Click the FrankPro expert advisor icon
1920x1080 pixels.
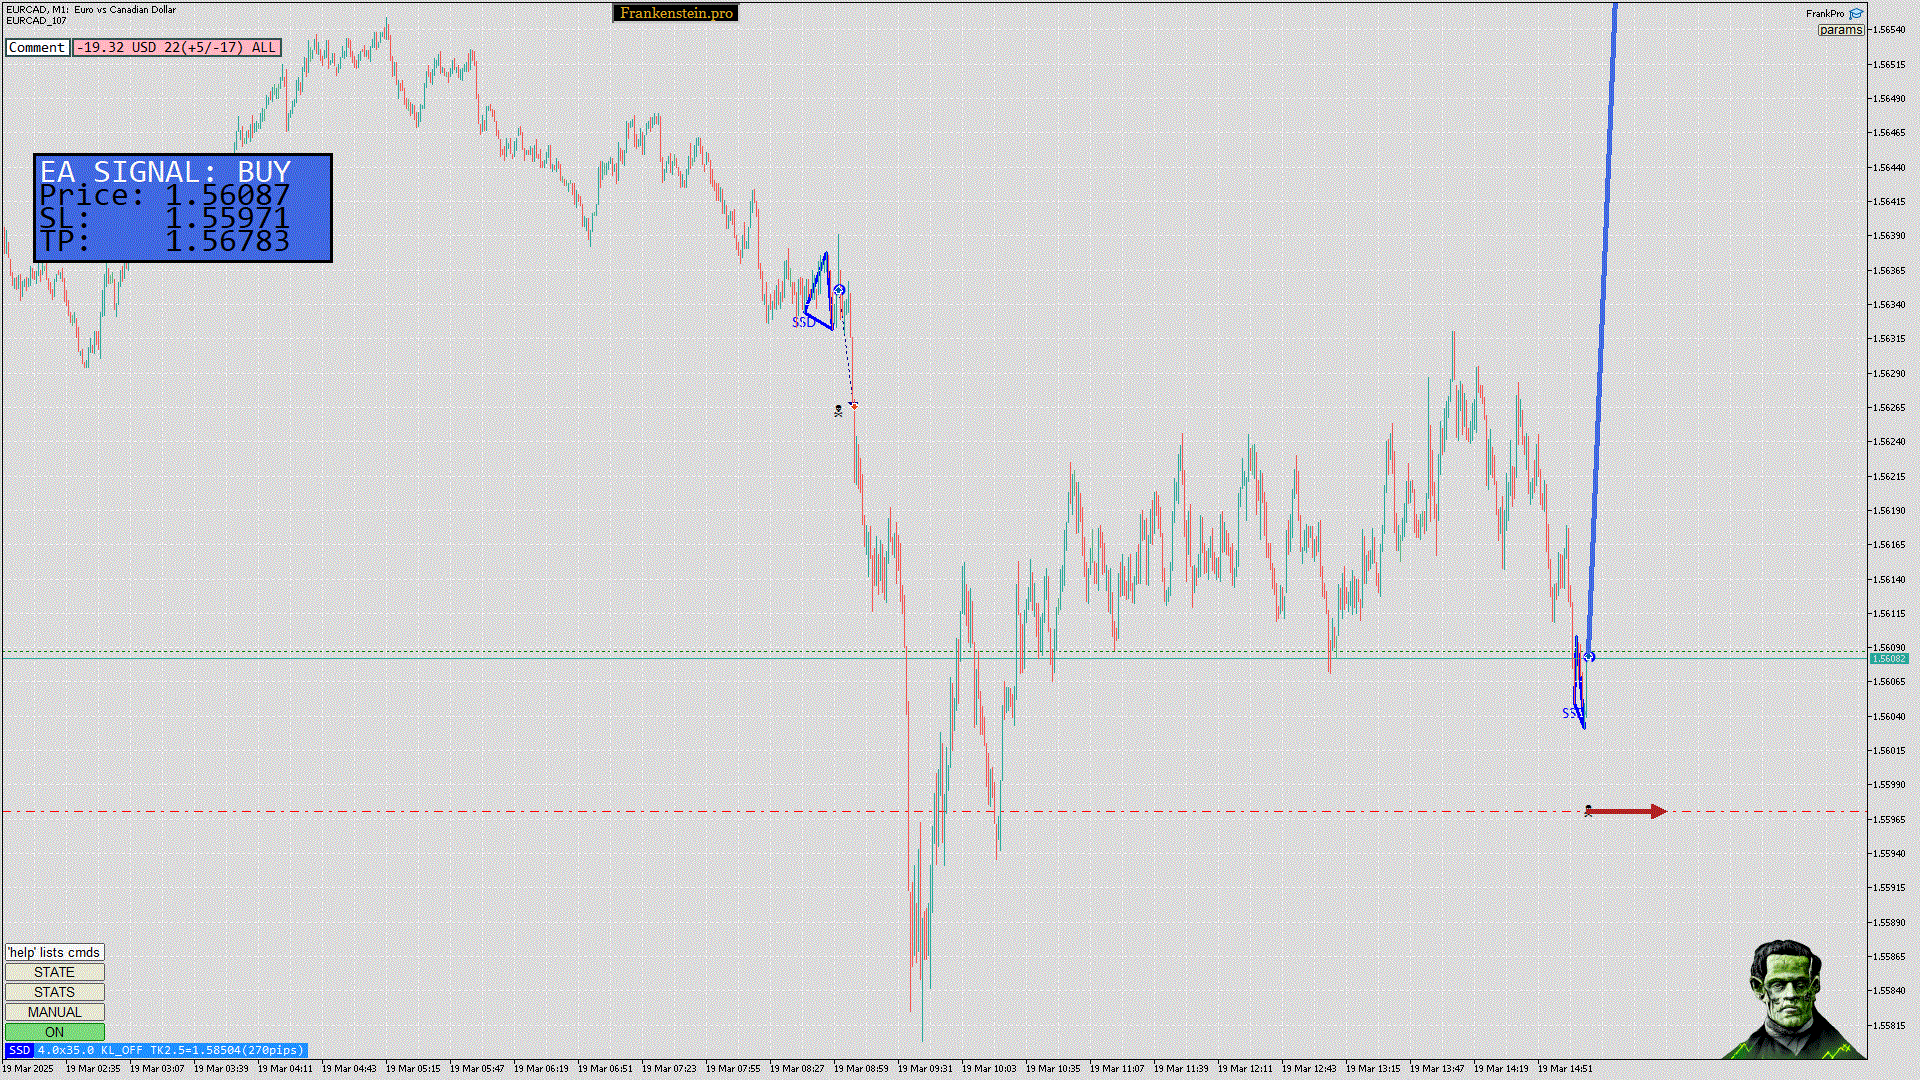[1856, 14]
